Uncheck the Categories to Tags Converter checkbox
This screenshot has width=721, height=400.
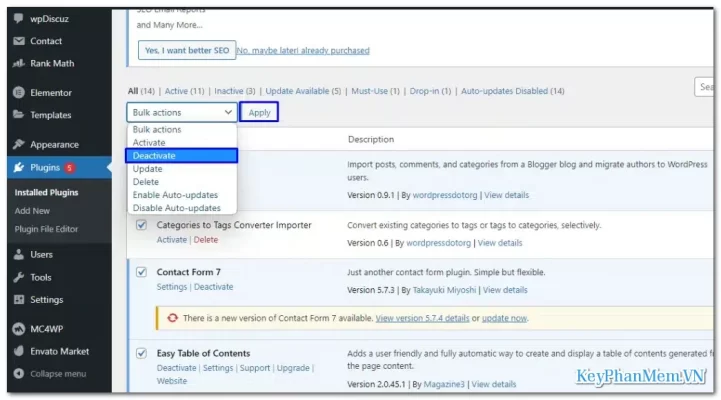[x=141, y=225]
